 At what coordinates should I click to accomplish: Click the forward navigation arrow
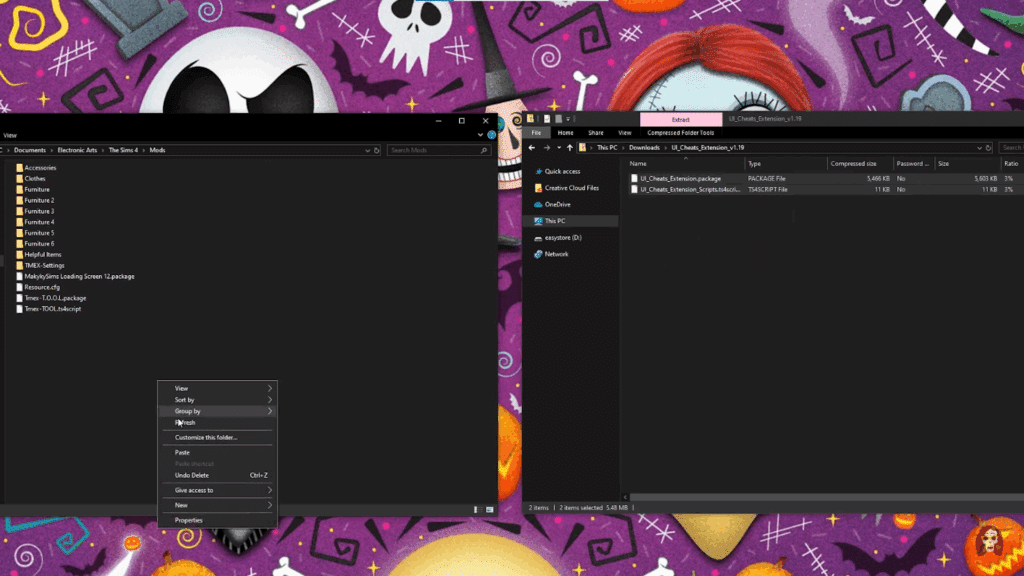pos(547,147)
